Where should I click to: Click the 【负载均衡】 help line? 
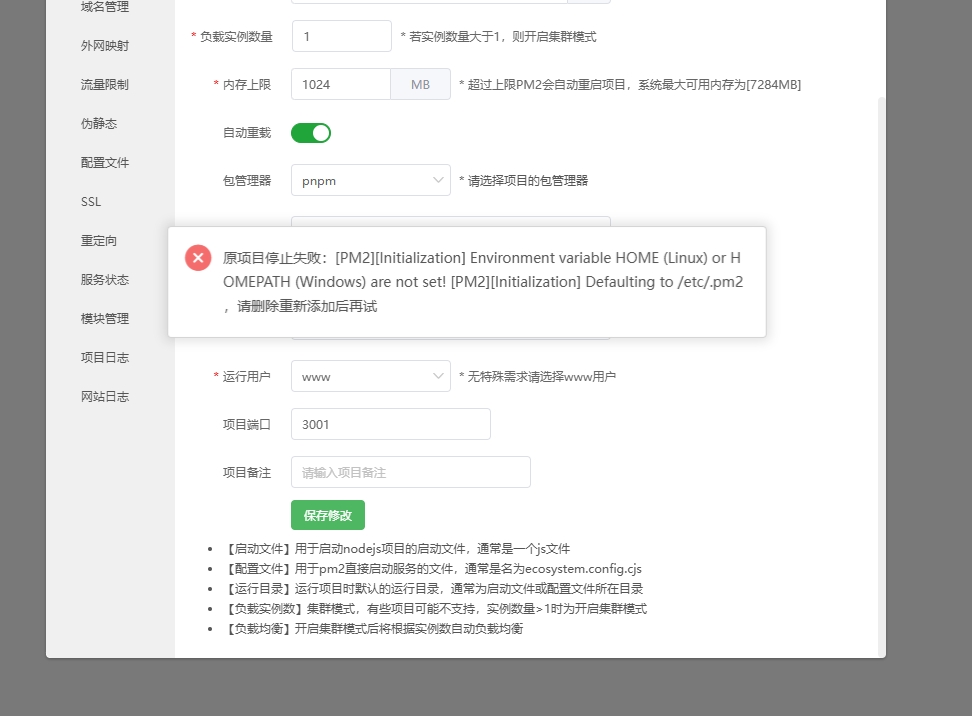[x=373, y=629]
